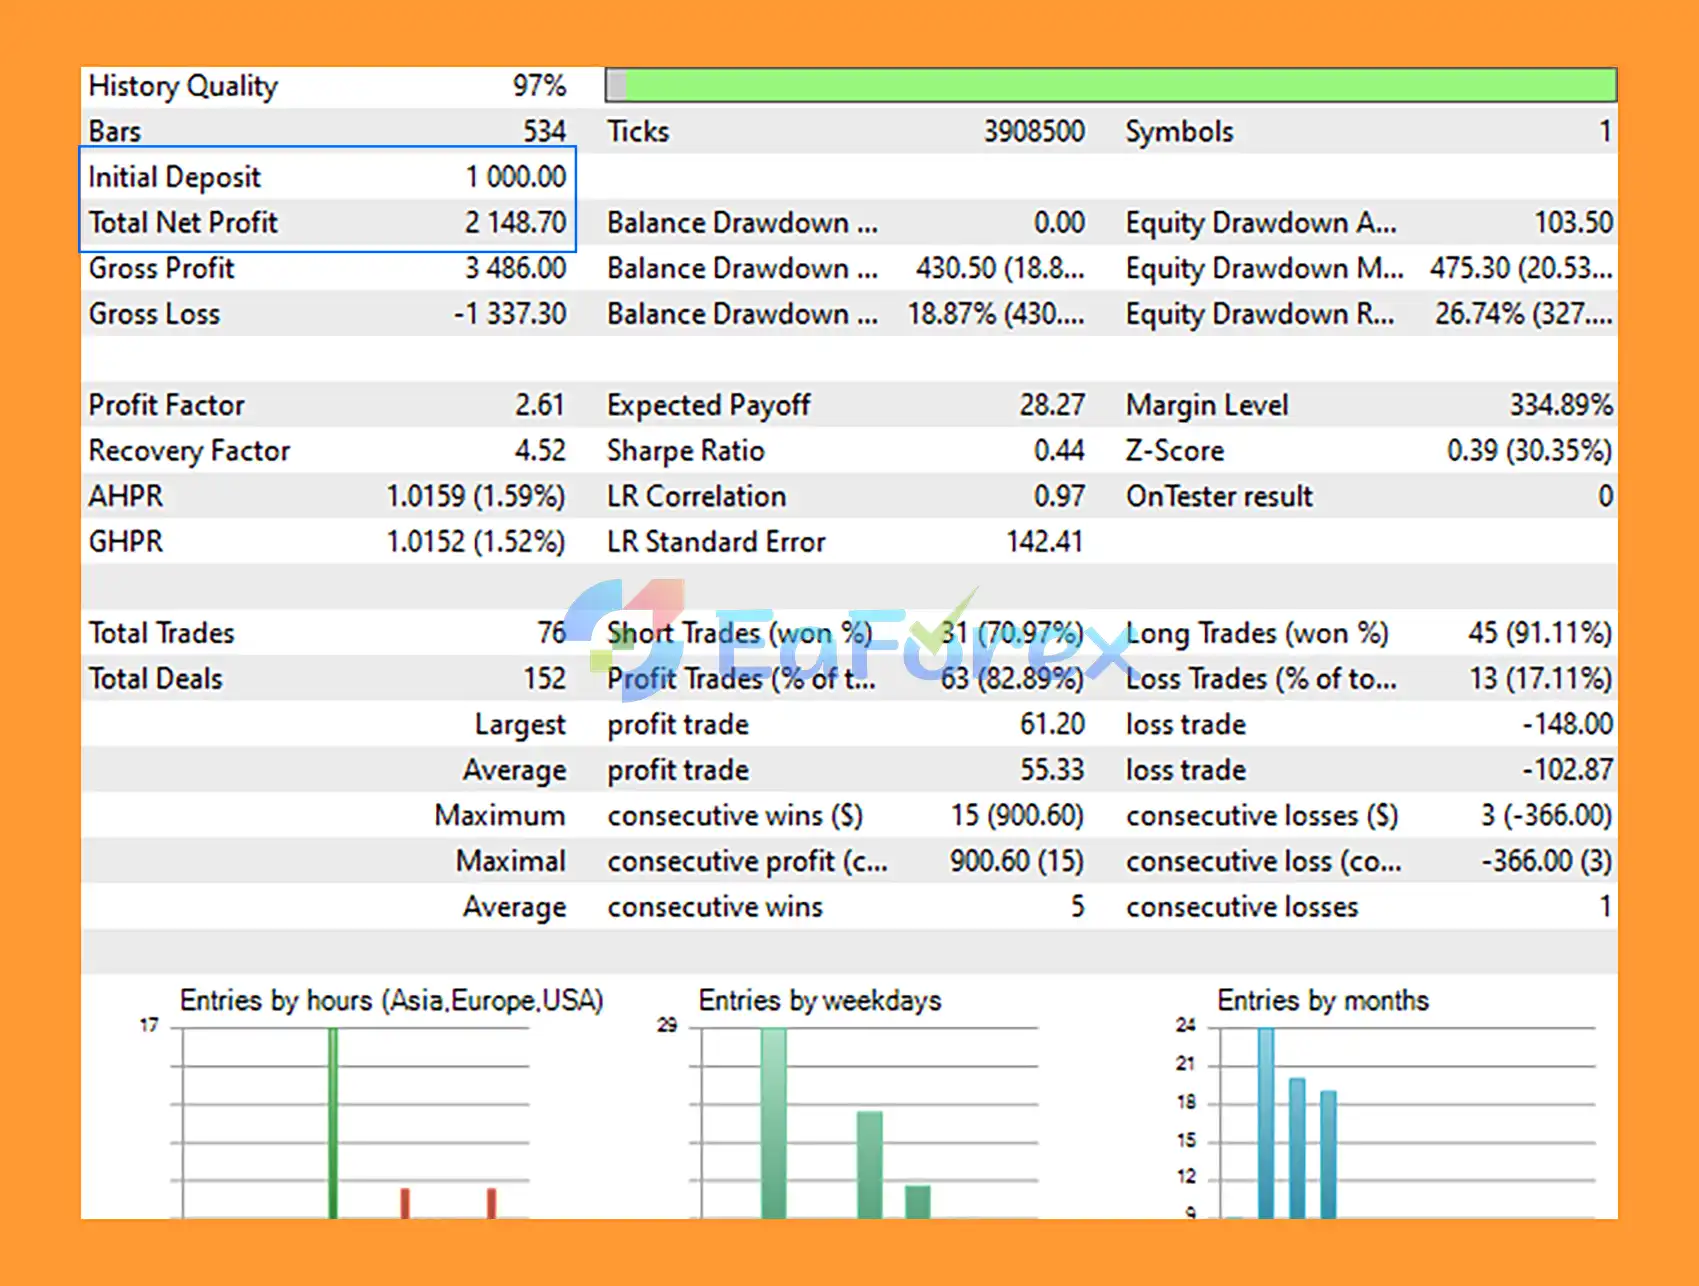Select Balance Drawdown value 0.00
Screen dimensions: 1699x1286
click(1059, 222)
